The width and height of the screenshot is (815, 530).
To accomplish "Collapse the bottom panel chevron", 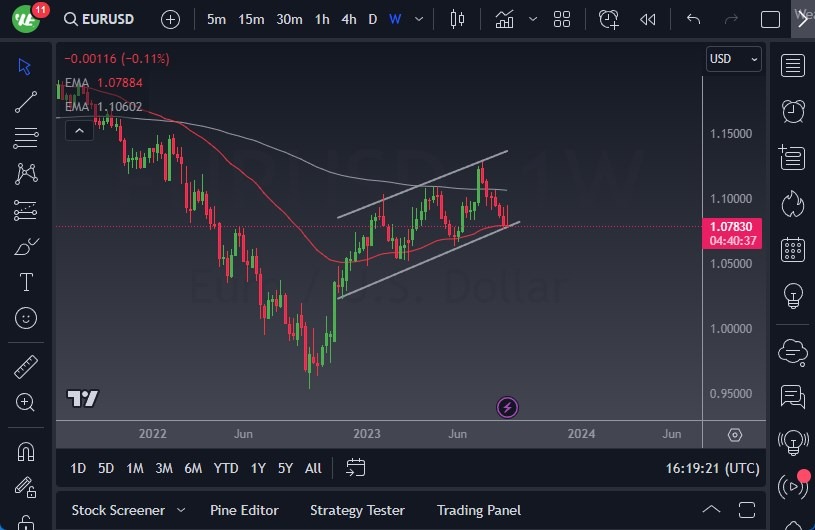I will point(711,510).
